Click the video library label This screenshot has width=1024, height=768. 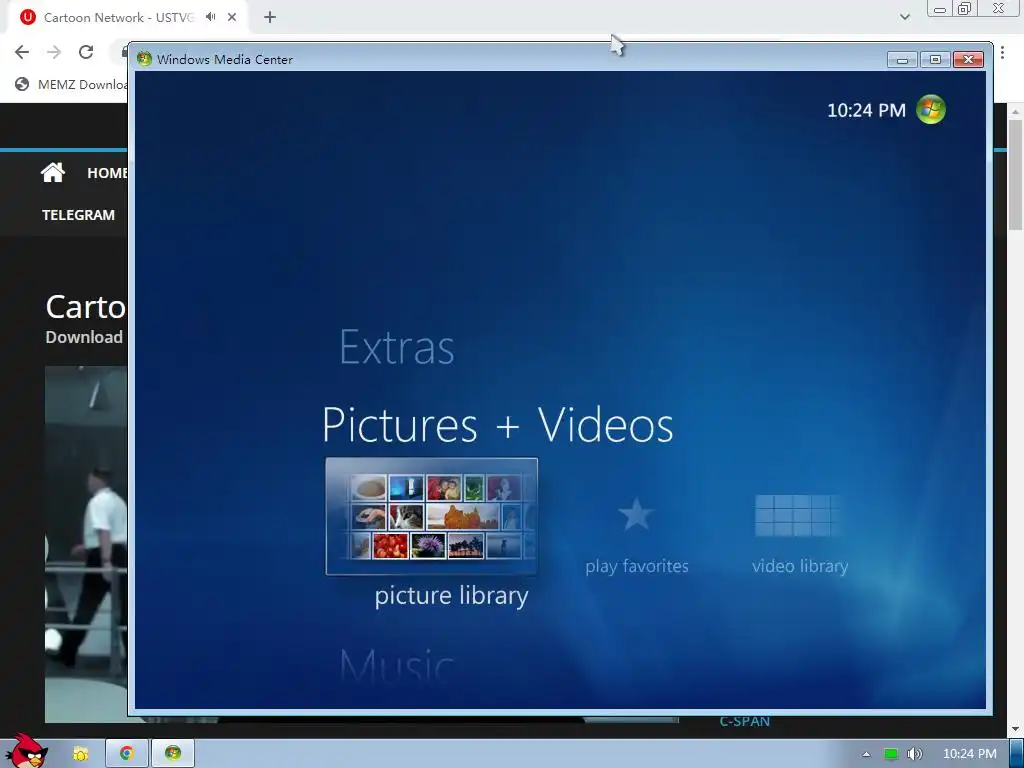pyautogui.click(x=800, y=566)
